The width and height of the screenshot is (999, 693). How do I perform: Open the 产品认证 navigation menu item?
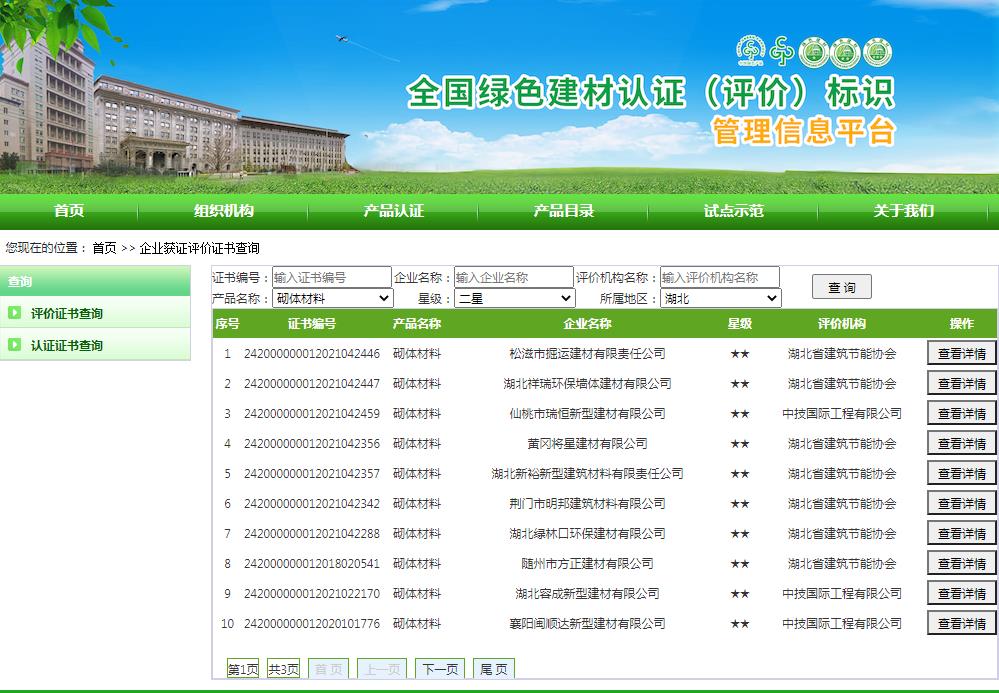(393, 211)
